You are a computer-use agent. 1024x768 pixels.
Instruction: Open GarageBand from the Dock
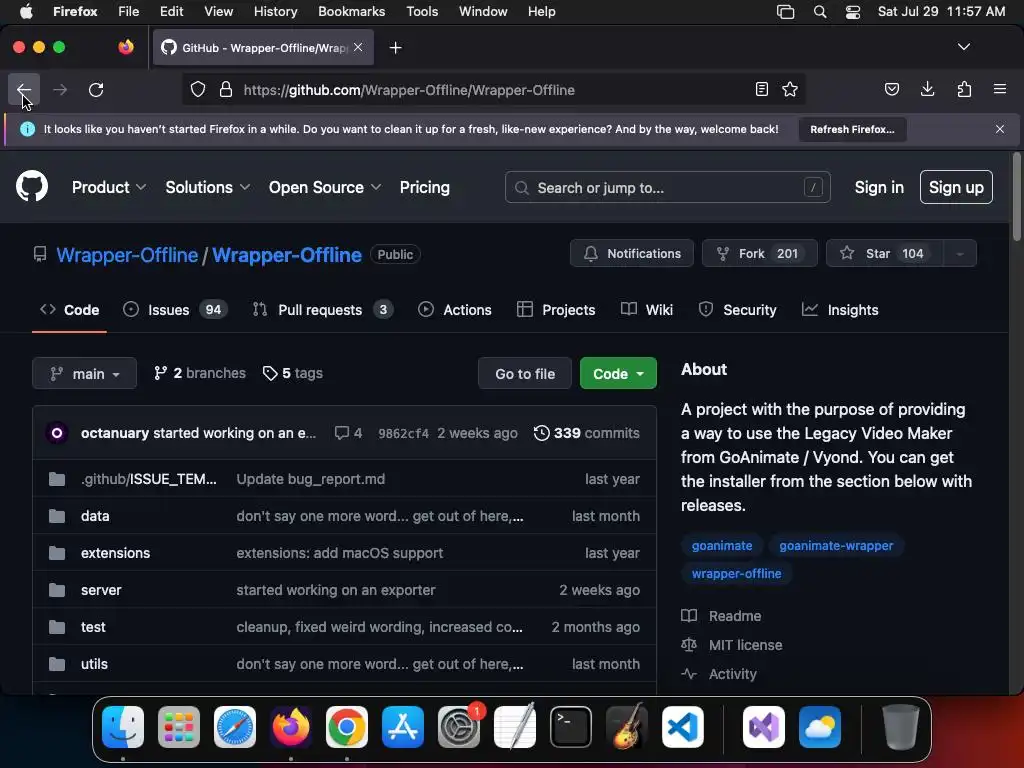tap(627, 727)
